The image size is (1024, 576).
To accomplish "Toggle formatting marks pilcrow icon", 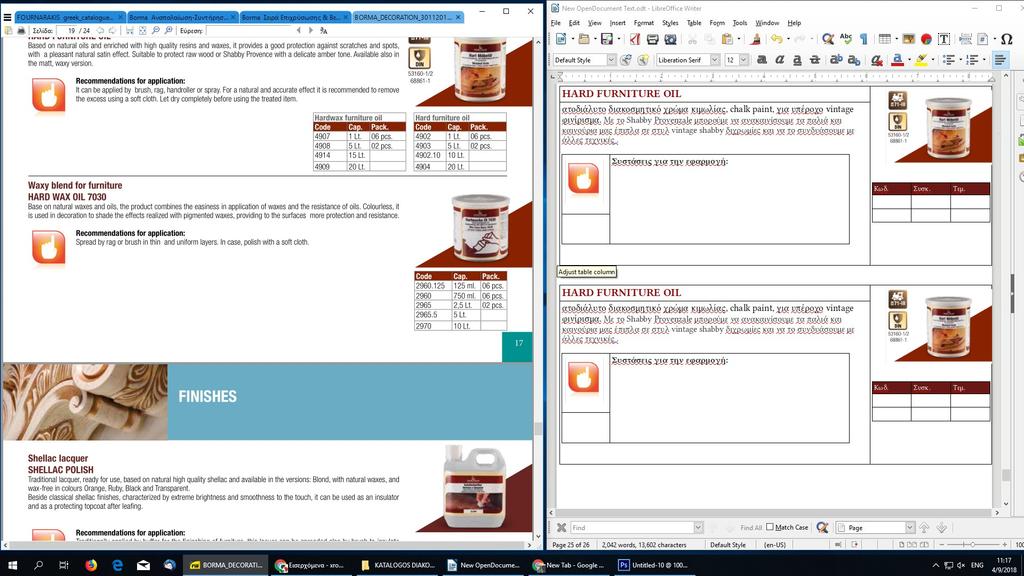I will point(863,40).
